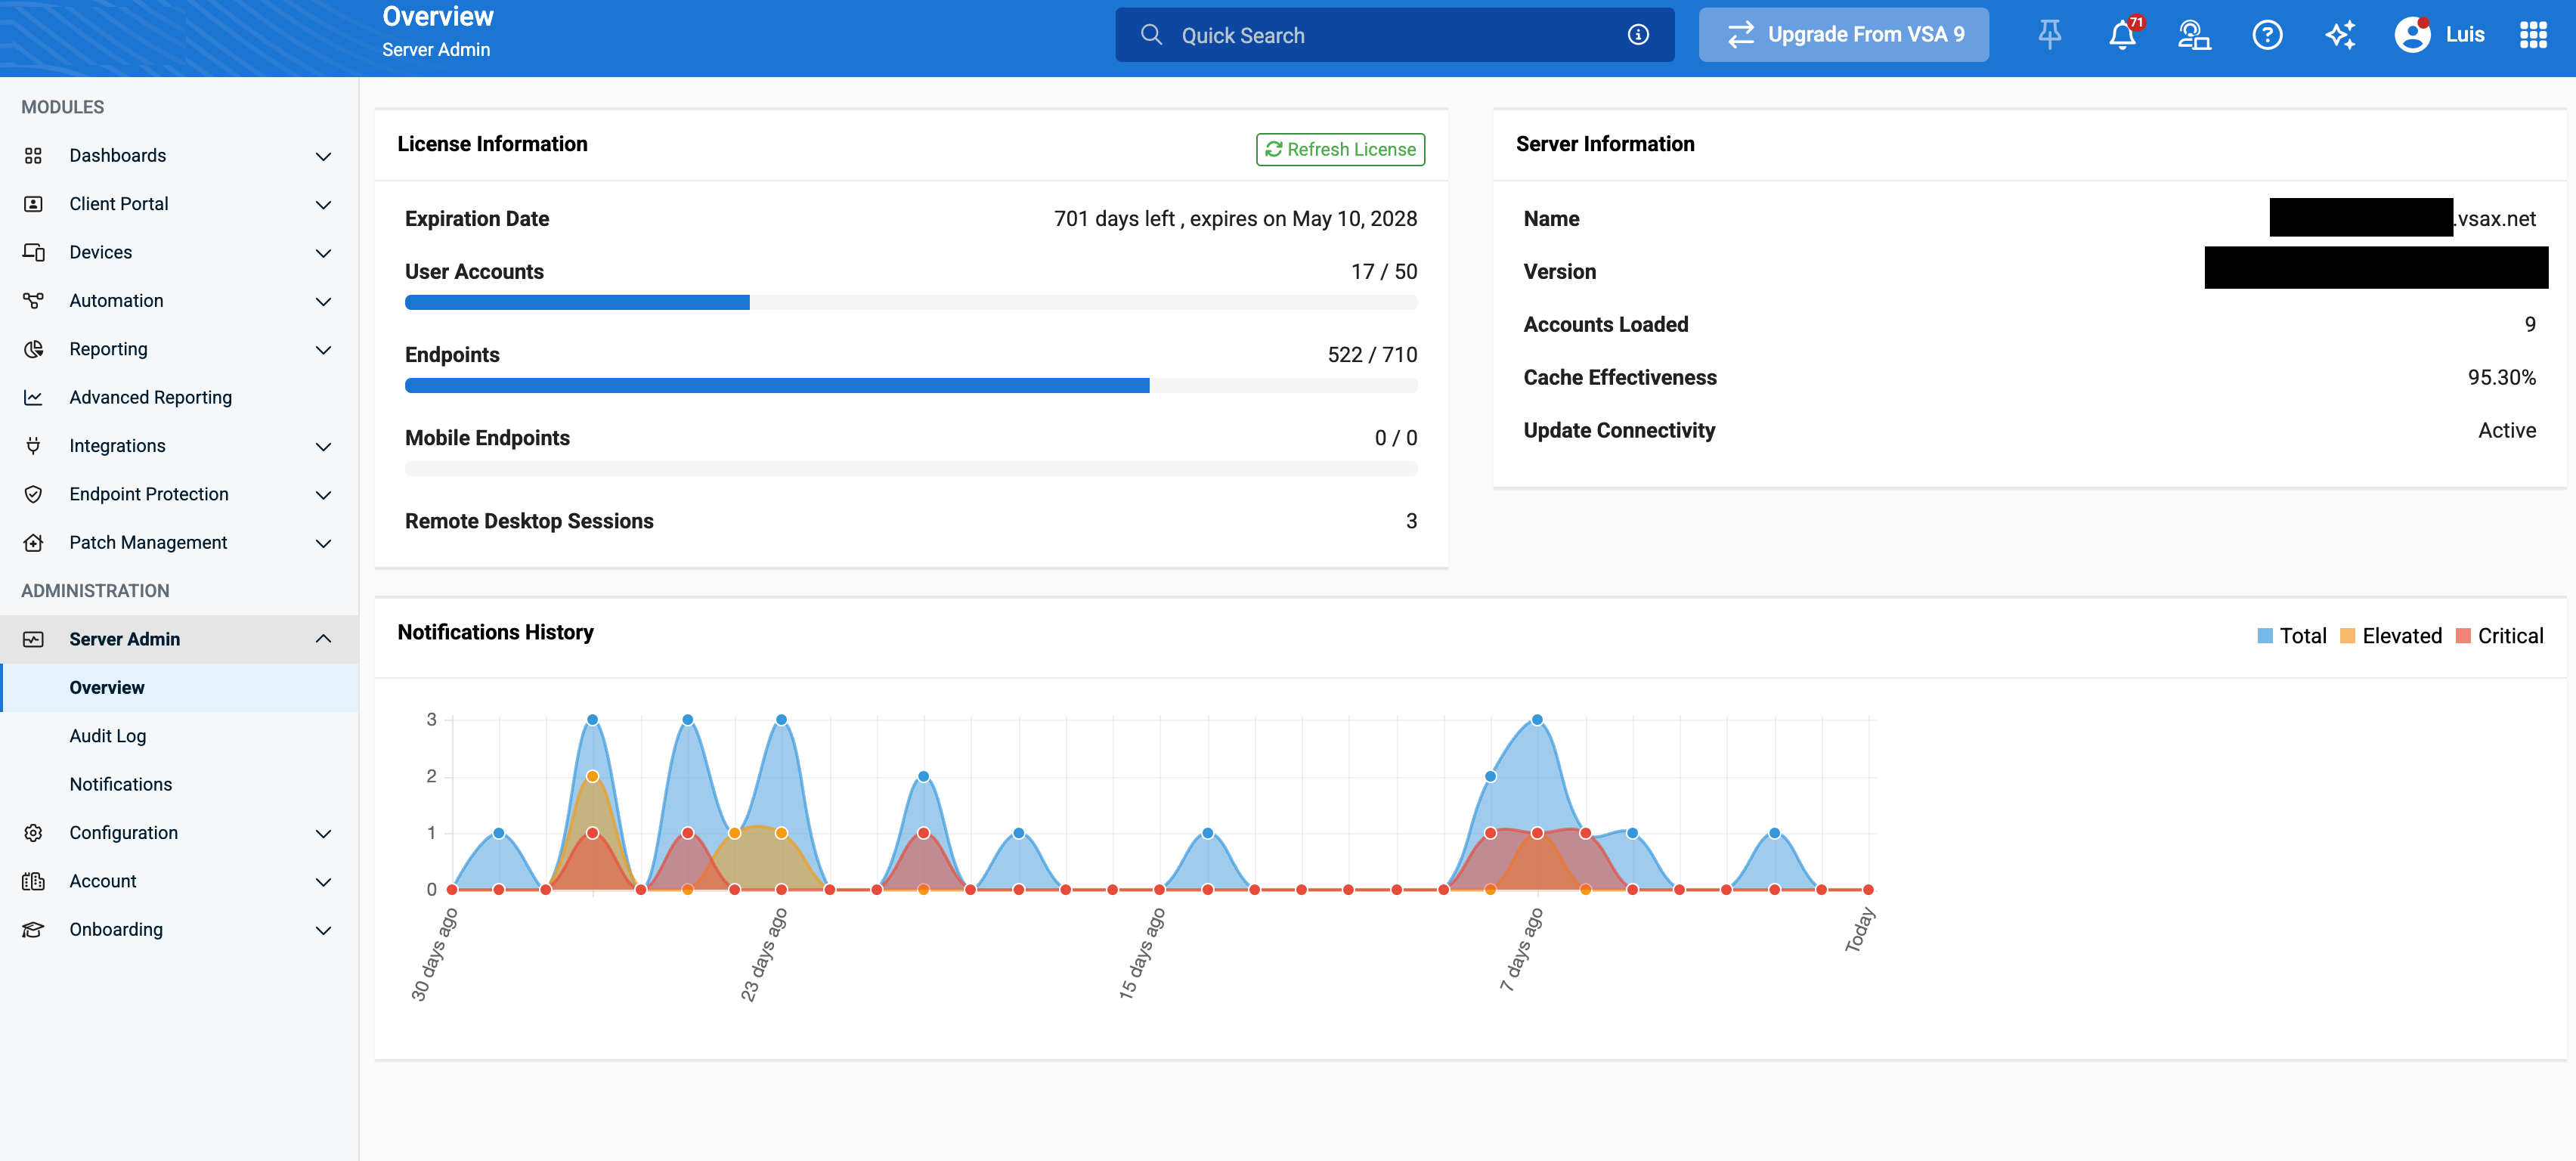
Task: Collapse the Server Admin section chevron
Action: point(323,639)
